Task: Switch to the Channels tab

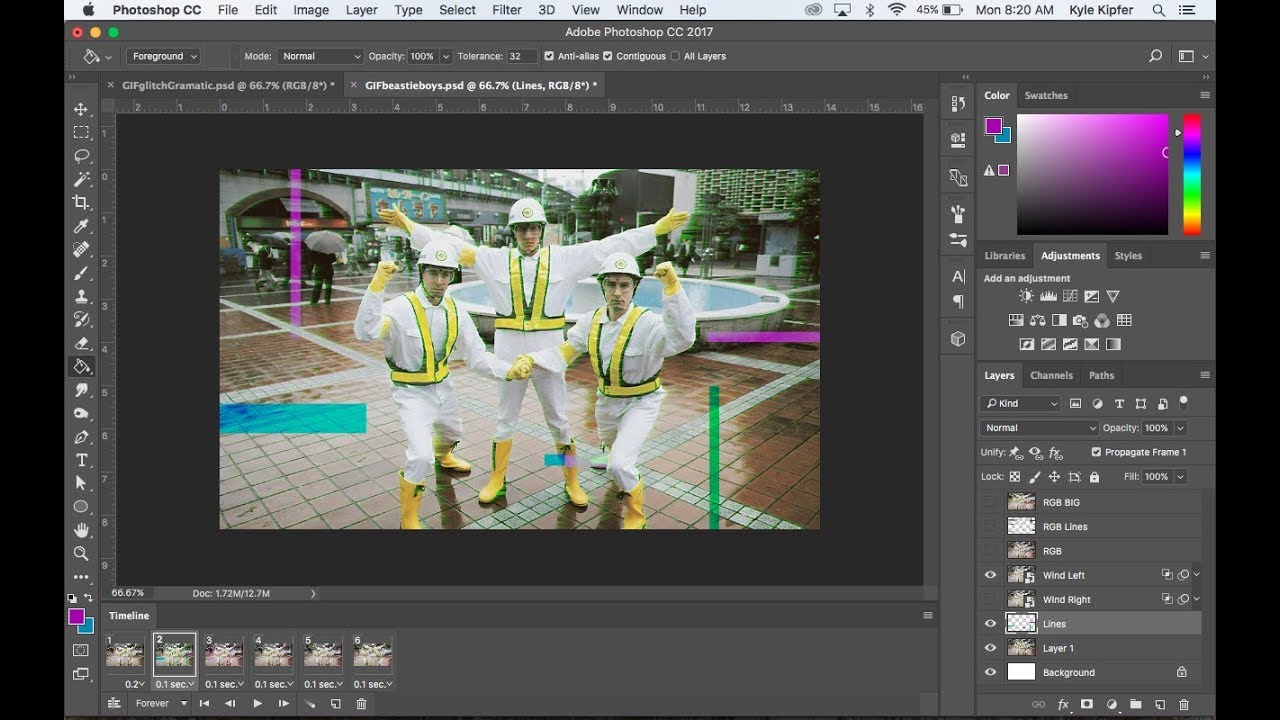Action: click(x=1051, y=375)
